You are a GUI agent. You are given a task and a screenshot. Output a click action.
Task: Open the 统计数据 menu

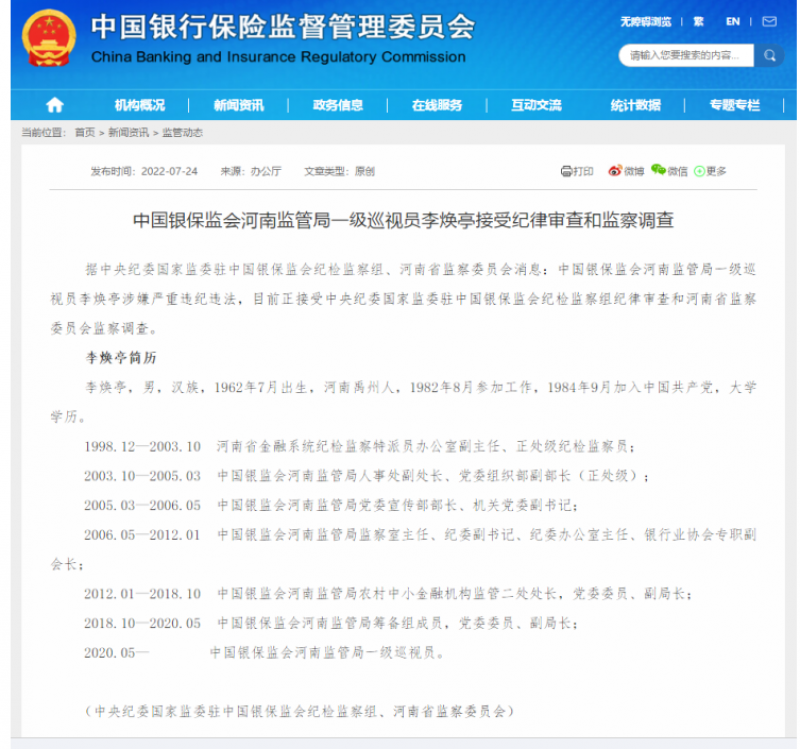click(x=636, y=105)
